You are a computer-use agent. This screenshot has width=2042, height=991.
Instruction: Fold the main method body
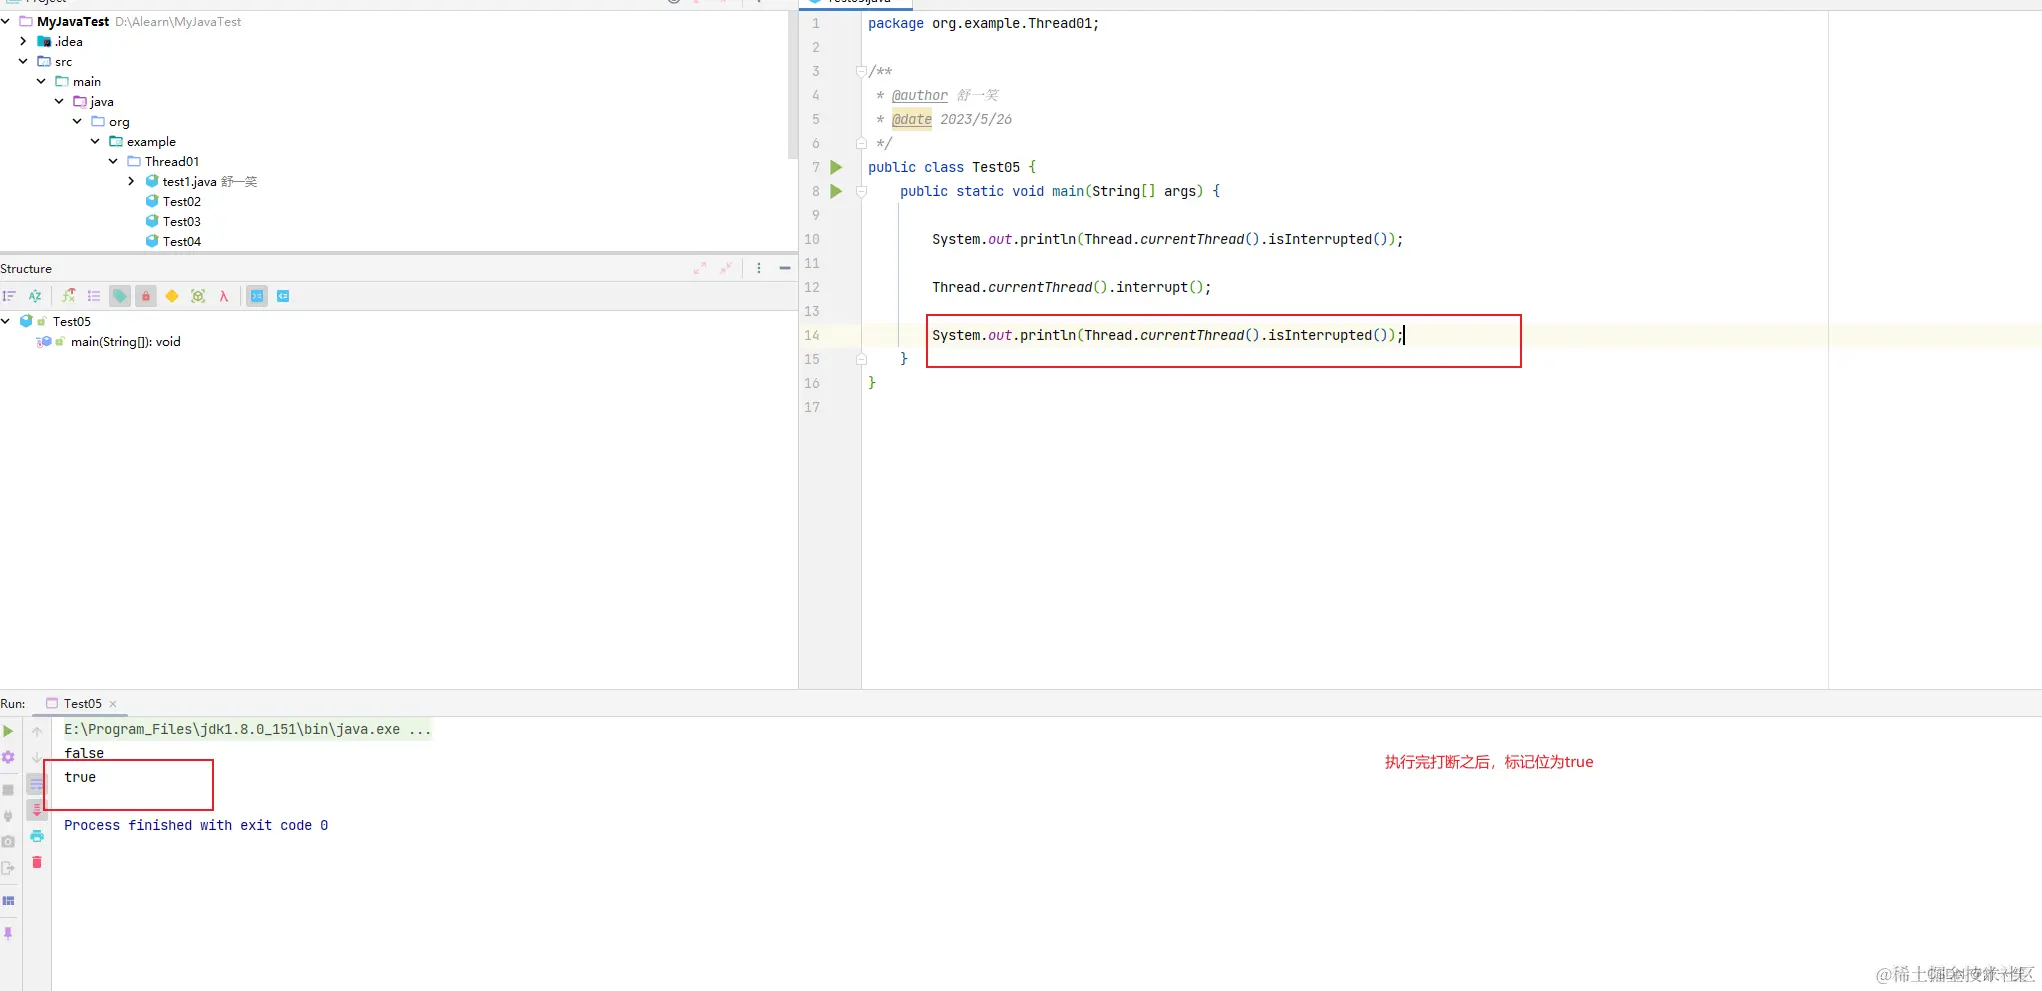861,191
